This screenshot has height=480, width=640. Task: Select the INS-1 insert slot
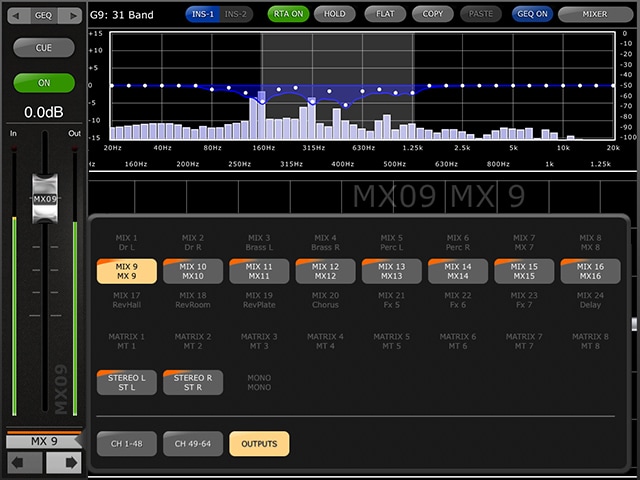point(202,15)
